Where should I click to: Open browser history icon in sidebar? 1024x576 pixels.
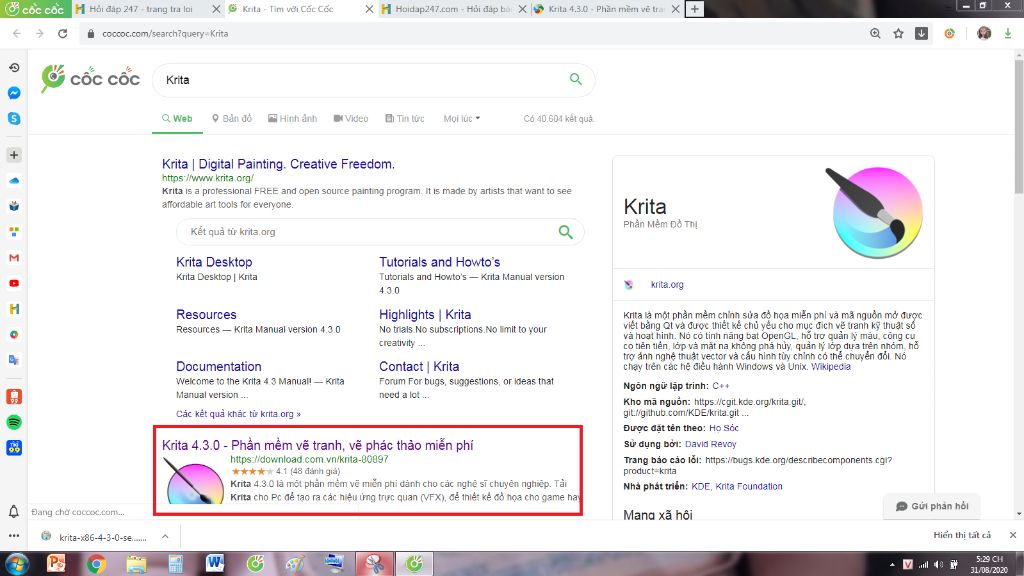click(14, 67)
